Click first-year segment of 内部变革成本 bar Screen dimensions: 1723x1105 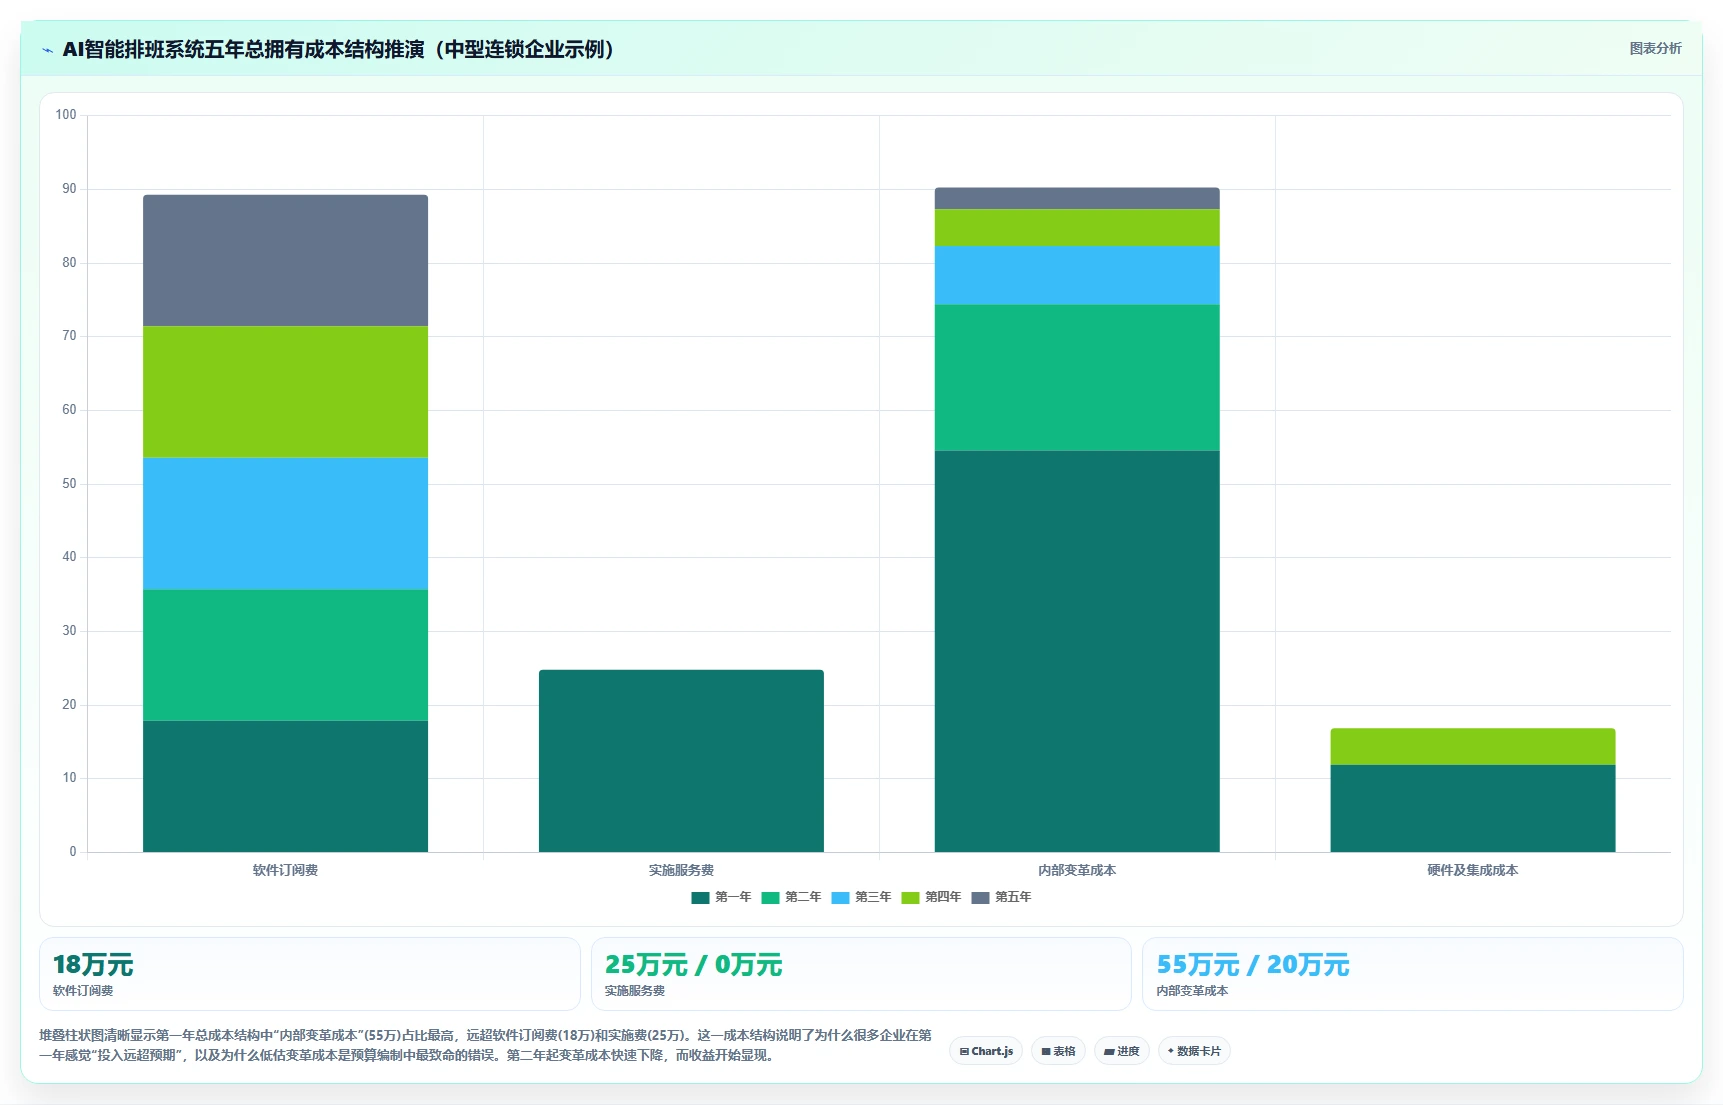click(x=1077, y=651)
